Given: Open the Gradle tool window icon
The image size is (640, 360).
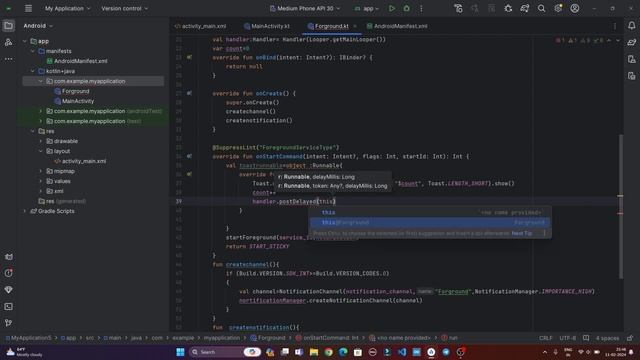Looking at the screenshot, I should click(631, 42).
